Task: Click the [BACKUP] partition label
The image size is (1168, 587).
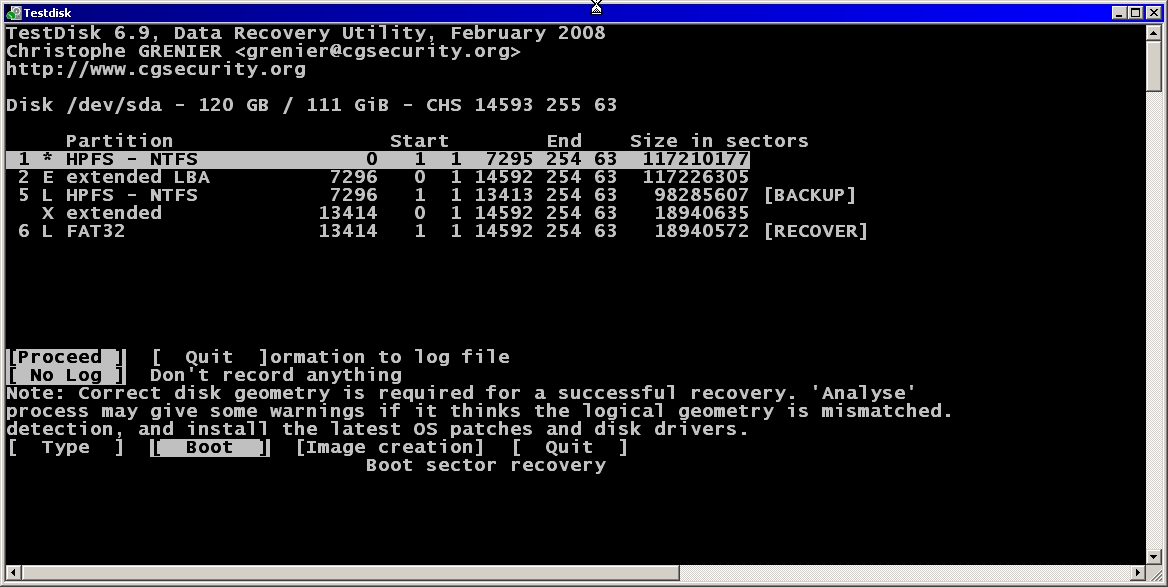Action: [810, 195]
